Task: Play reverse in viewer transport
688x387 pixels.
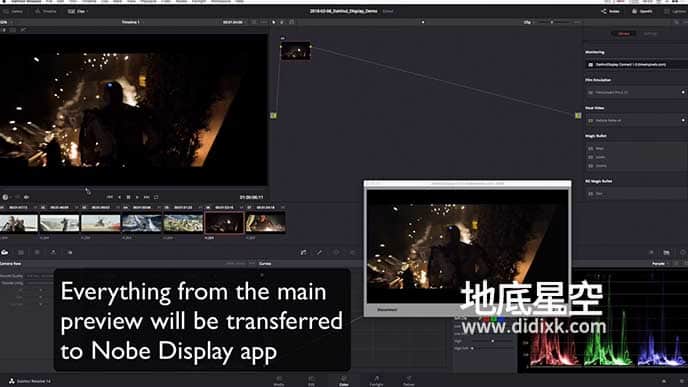Action: tap(119, 197)
